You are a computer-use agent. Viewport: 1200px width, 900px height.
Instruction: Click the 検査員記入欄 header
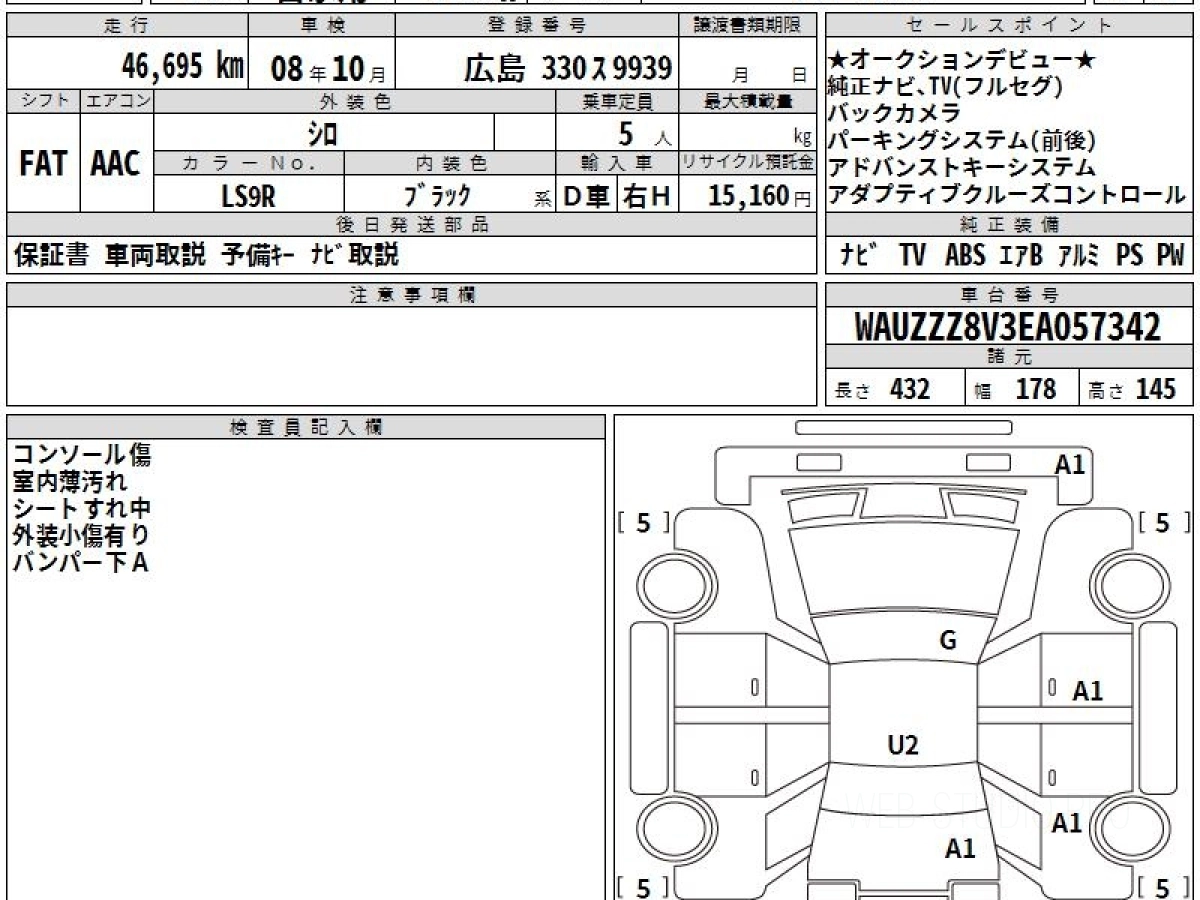pyautogui.click(x=306, y=427)
